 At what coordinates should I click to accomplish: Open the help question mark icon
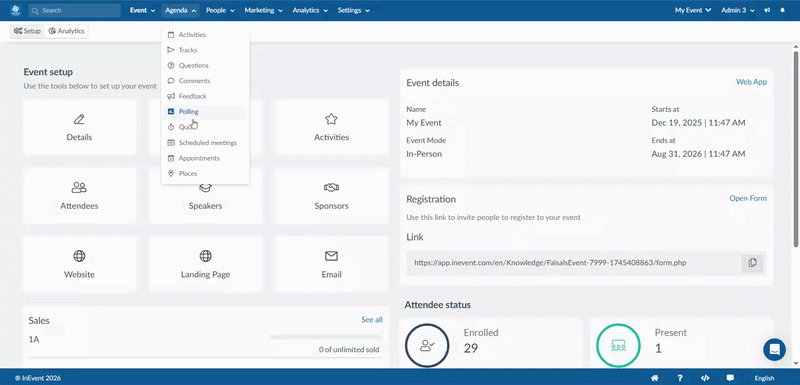(x=680, y=378)
